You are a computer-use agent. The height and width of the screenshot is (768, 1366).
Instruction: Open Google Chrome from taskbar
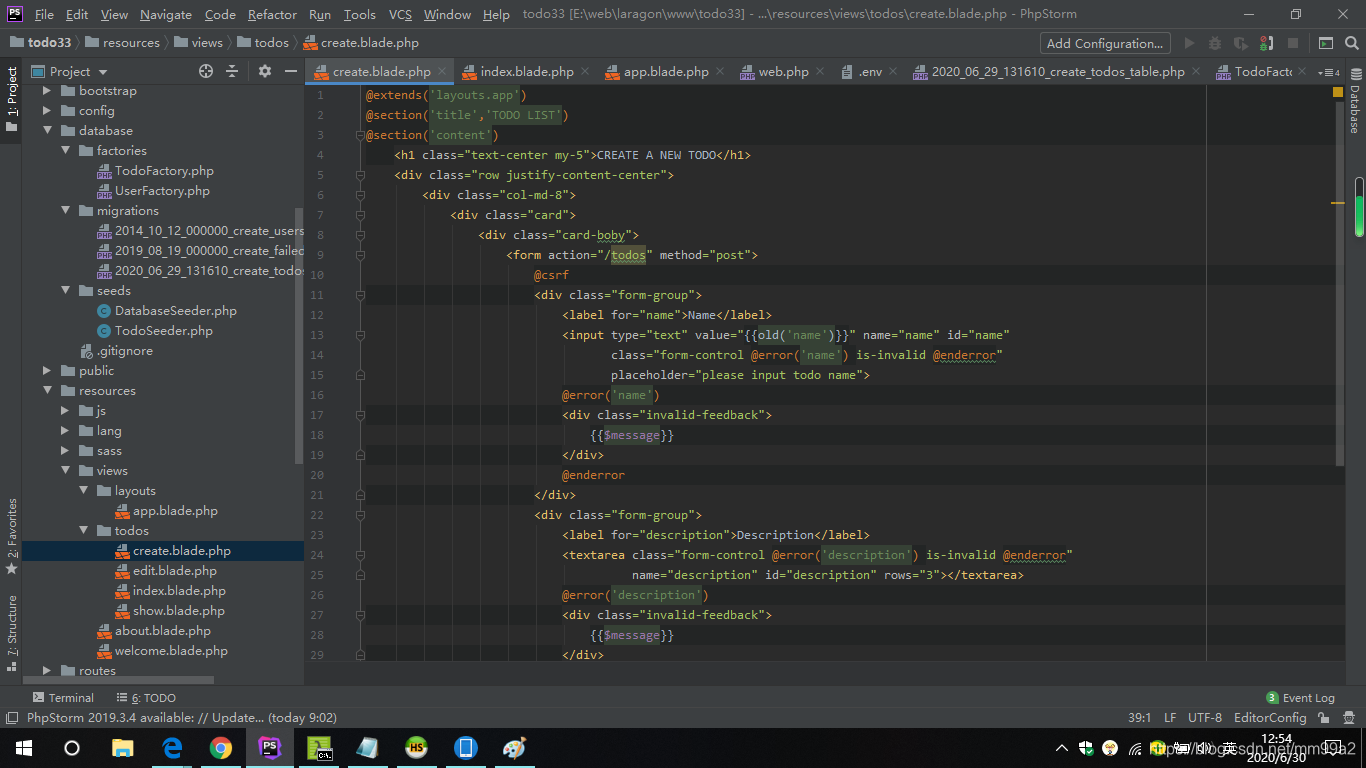(221, 747)
